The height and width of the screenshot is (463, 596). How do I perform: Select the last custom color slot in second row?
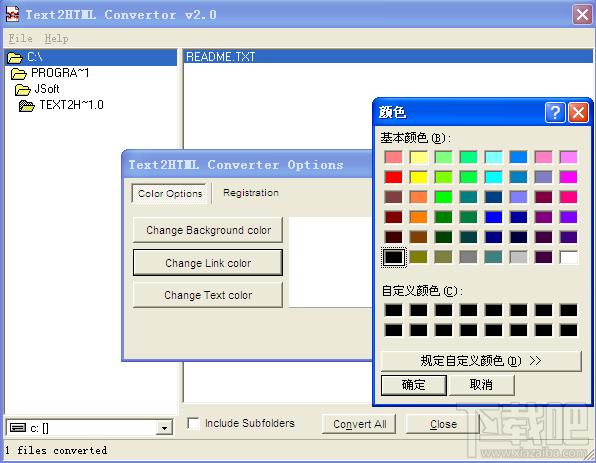tap(569, 330)
